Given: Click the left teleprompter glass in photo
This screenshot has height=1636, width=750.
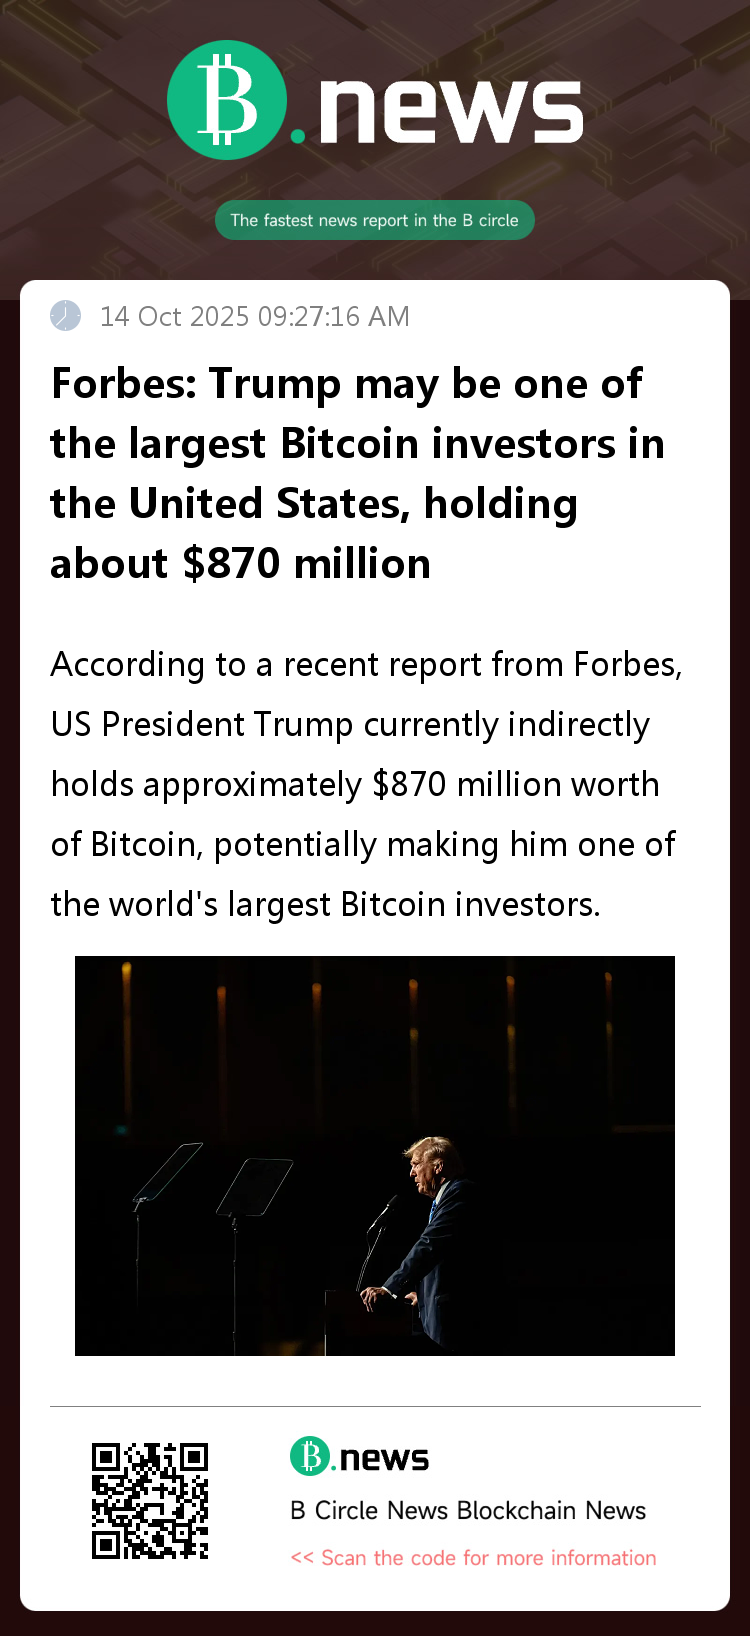Looking at the screenshot, I should (168, 1172).
